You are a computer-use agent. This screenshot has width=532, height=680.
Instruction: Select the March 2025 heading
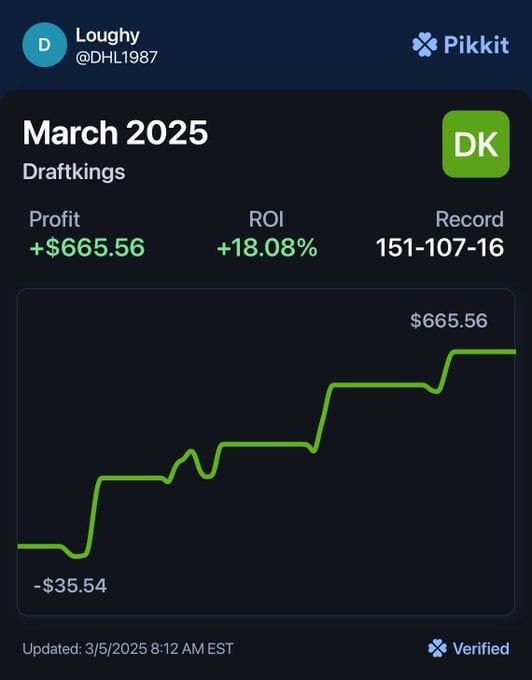point(115,133)
